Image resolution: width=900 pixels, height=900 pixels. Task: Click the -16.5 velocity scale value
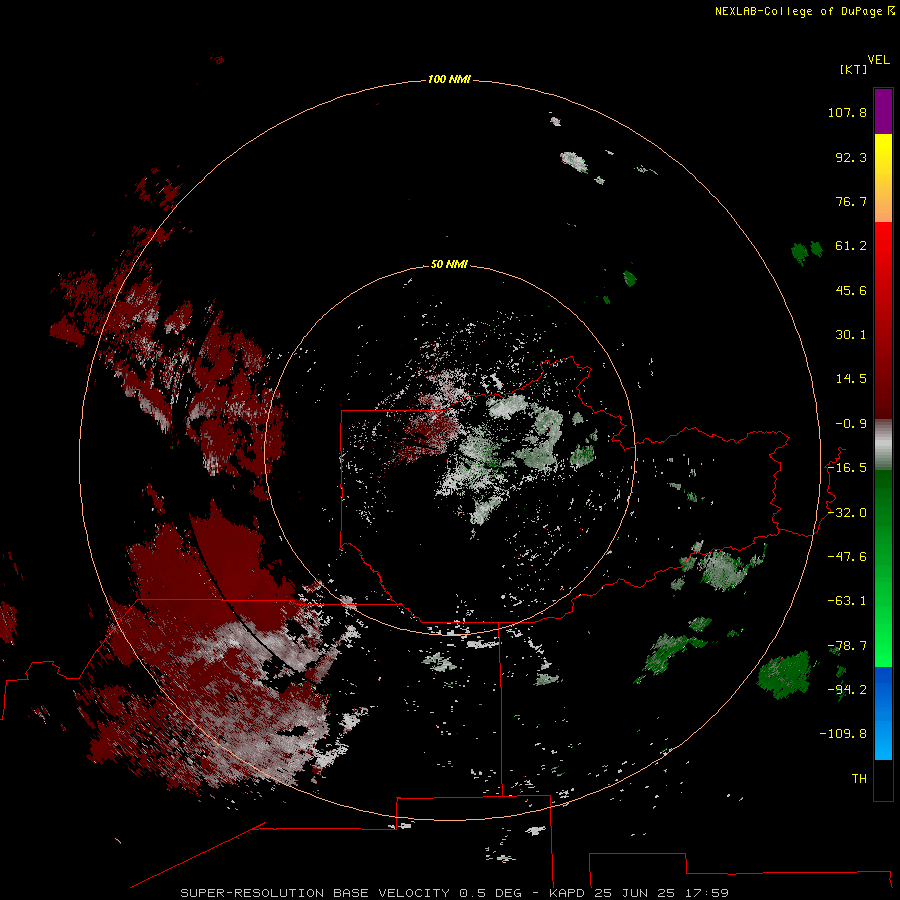point(847,468)
